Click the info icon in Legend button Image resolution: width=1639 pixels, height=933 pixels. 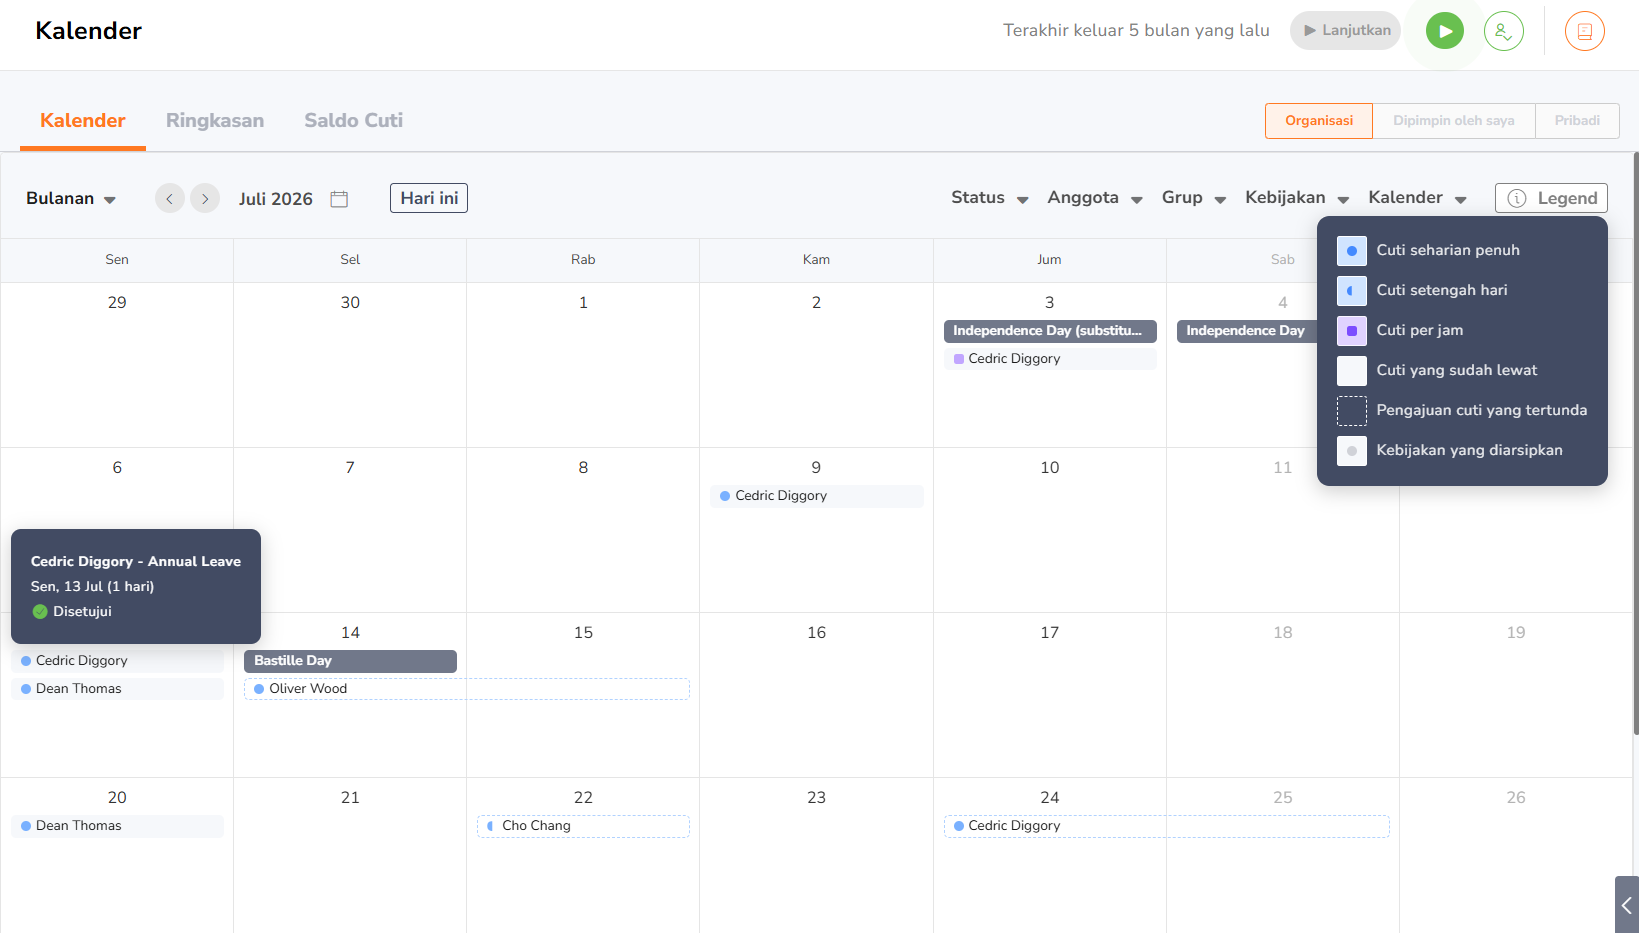(1516, 198)
